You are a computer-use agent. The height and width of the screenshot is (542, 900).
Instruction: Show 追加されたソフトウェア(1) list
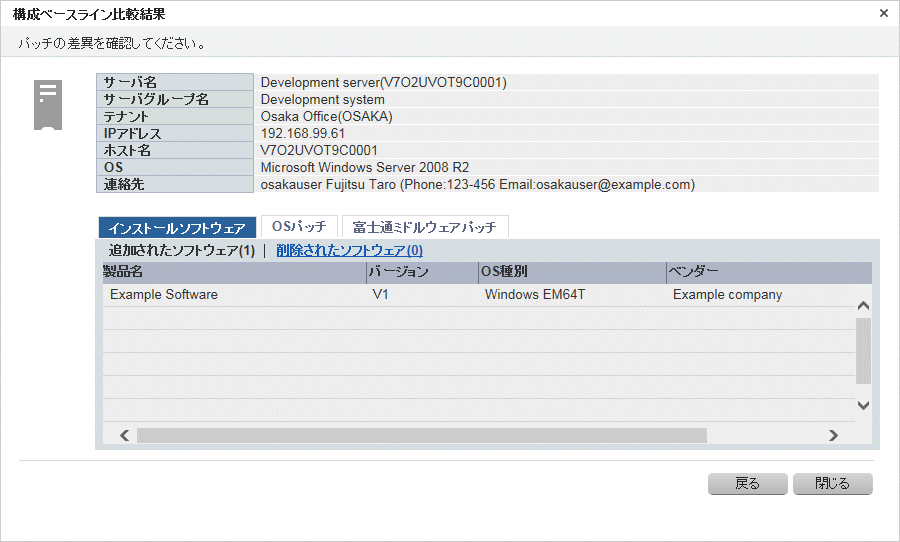click(182, 251)
